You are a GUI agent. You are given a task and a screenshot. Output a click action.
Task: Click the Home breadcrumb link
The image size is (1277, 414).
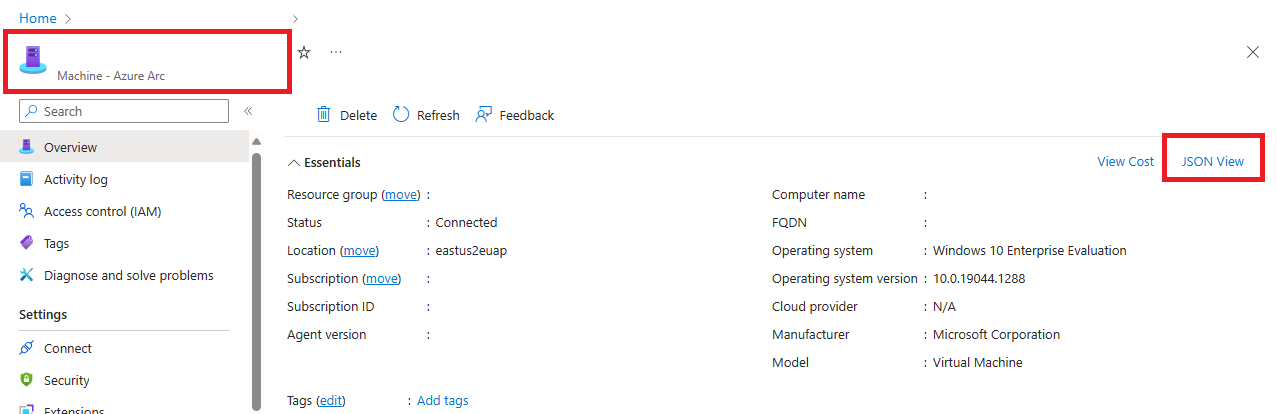click(38, 18)
